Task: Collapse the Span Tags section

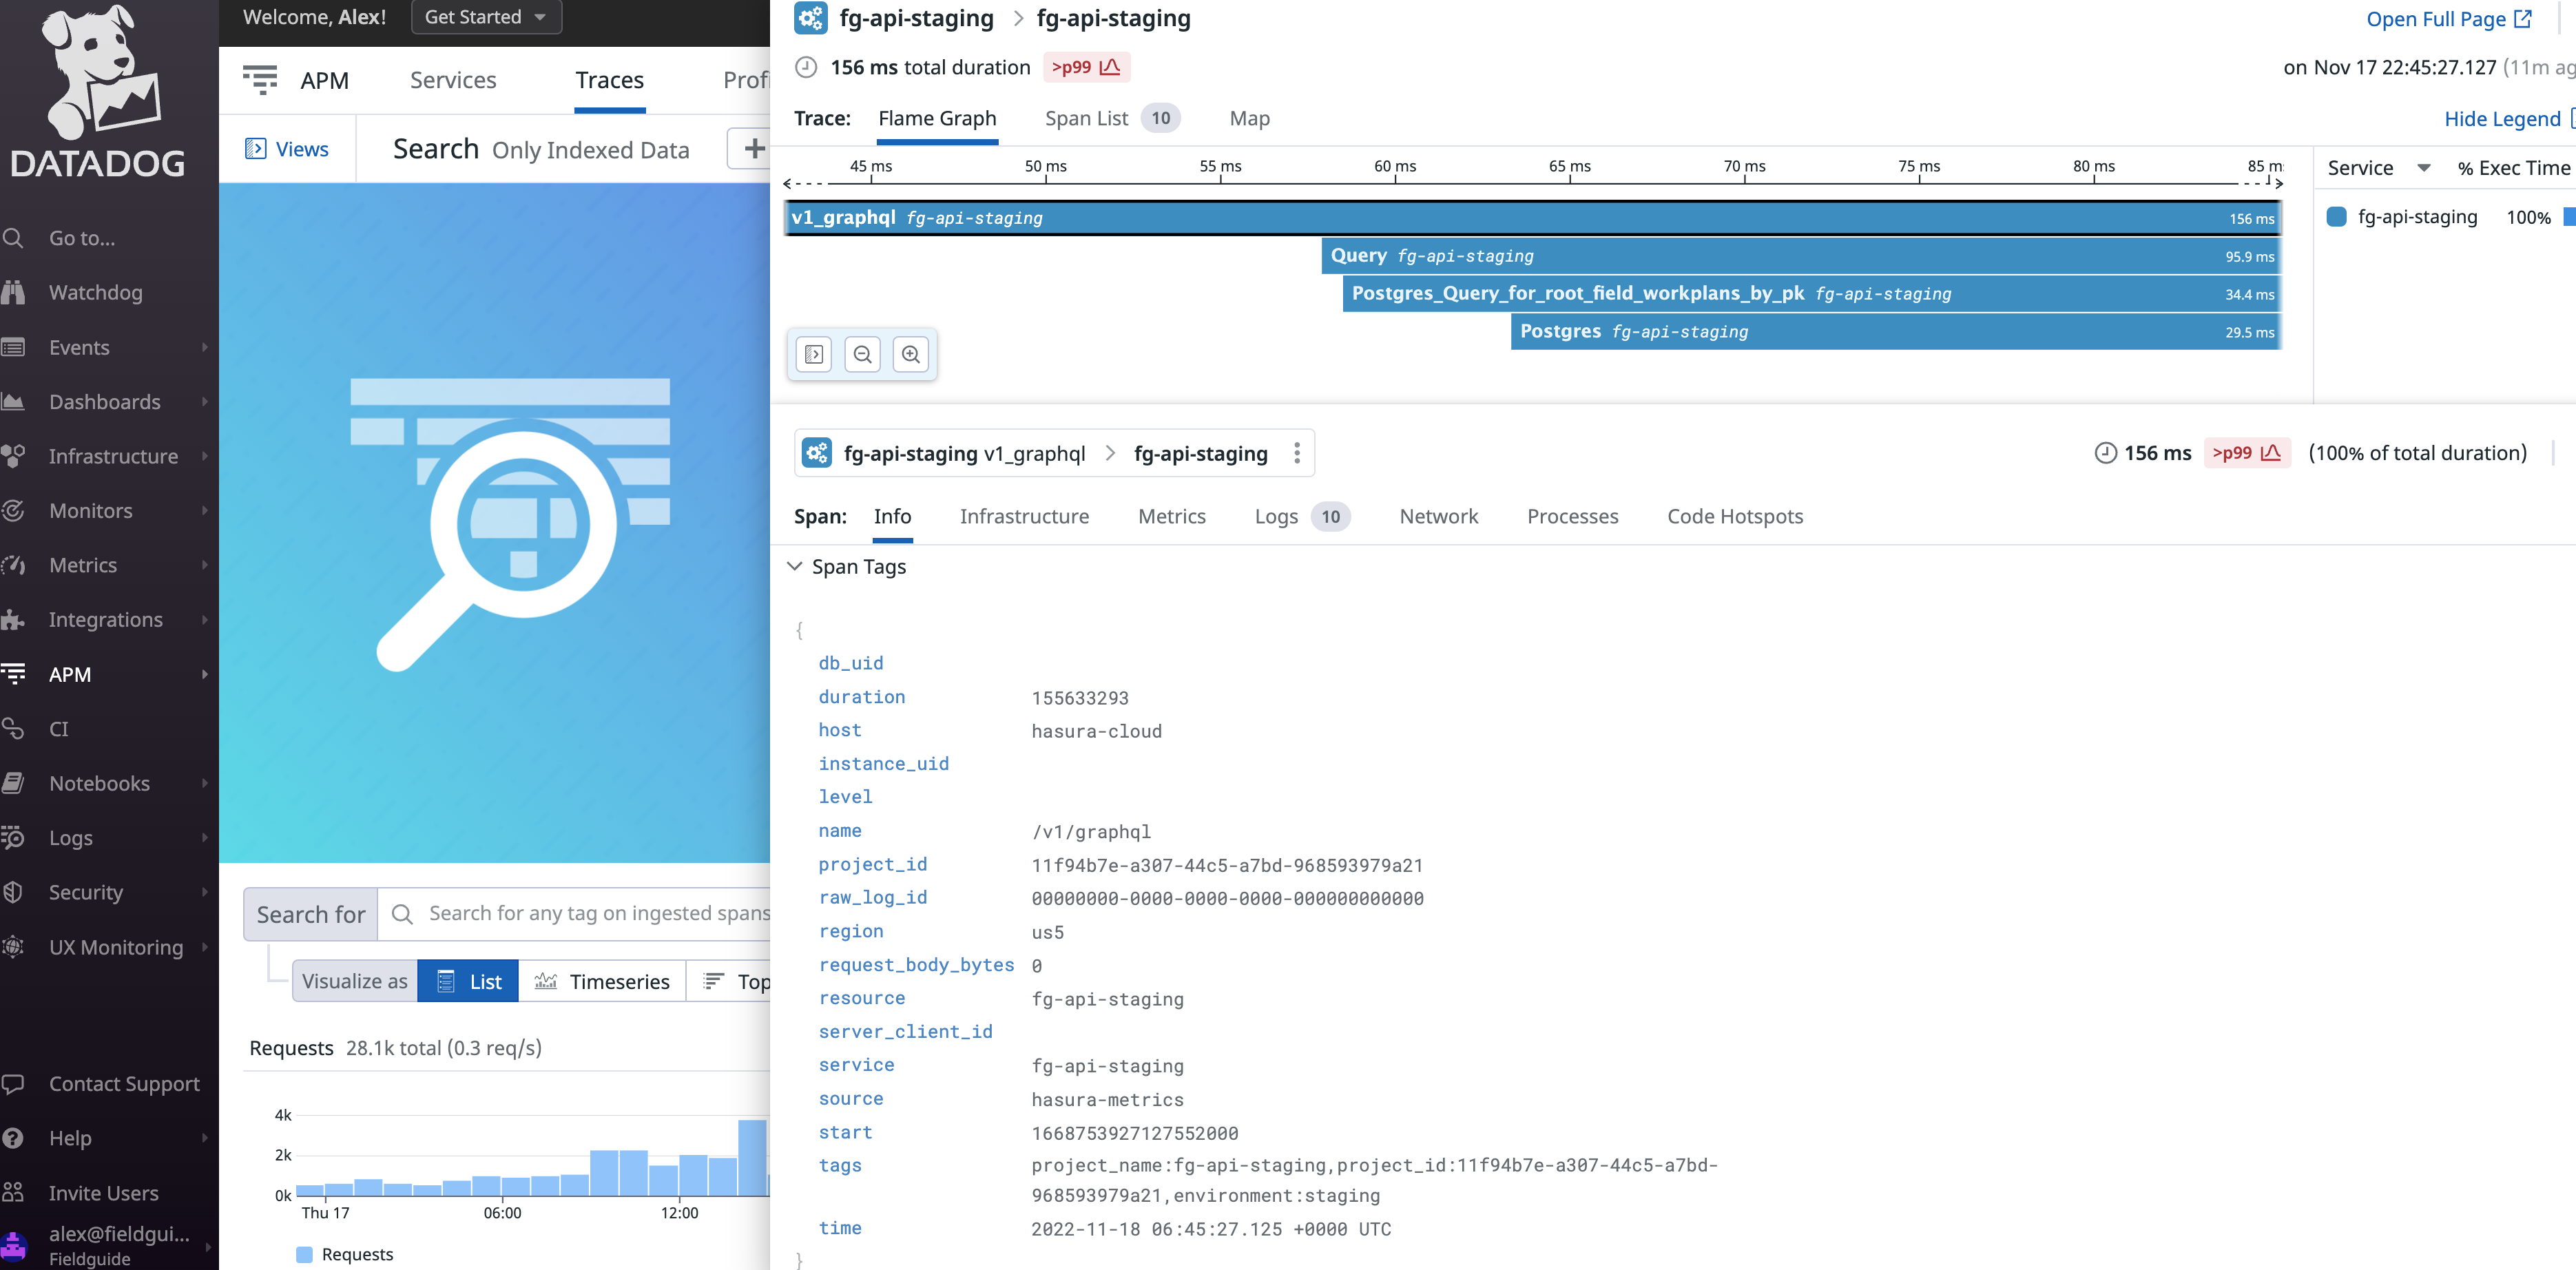Action: tap(796, 566)
